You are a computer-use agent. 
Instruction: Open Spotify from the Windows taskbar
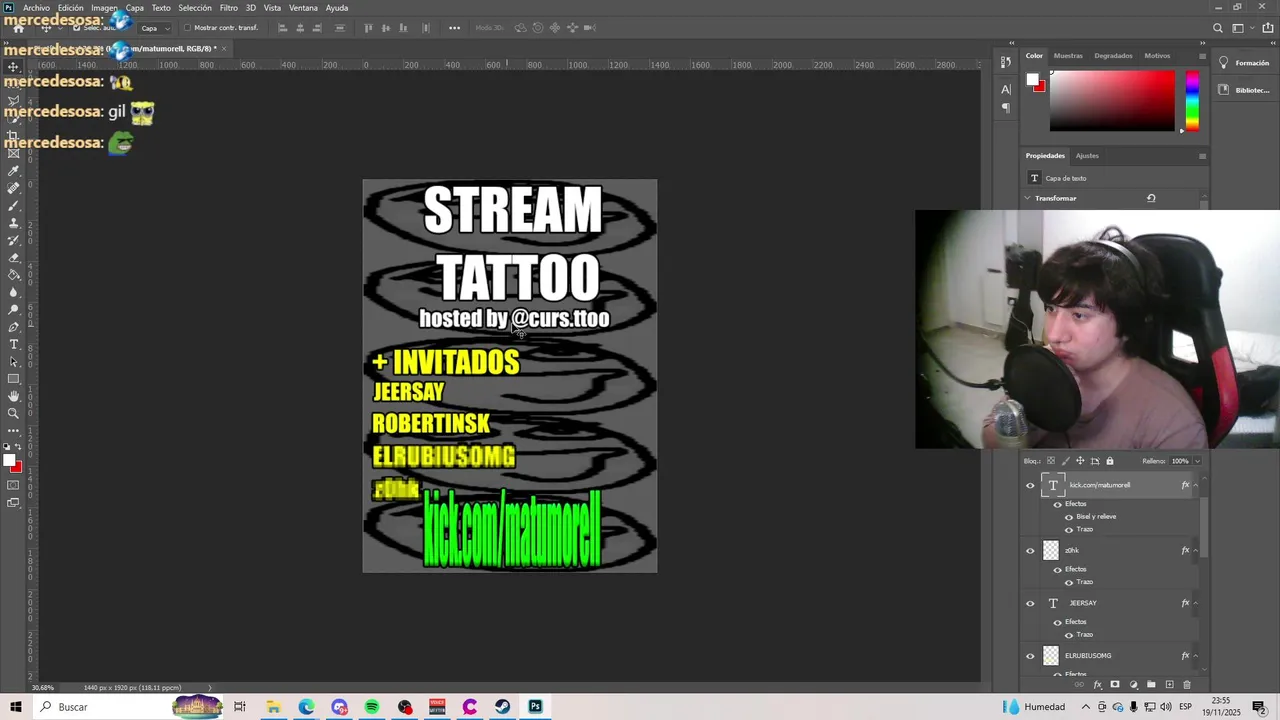click(372, 707)
